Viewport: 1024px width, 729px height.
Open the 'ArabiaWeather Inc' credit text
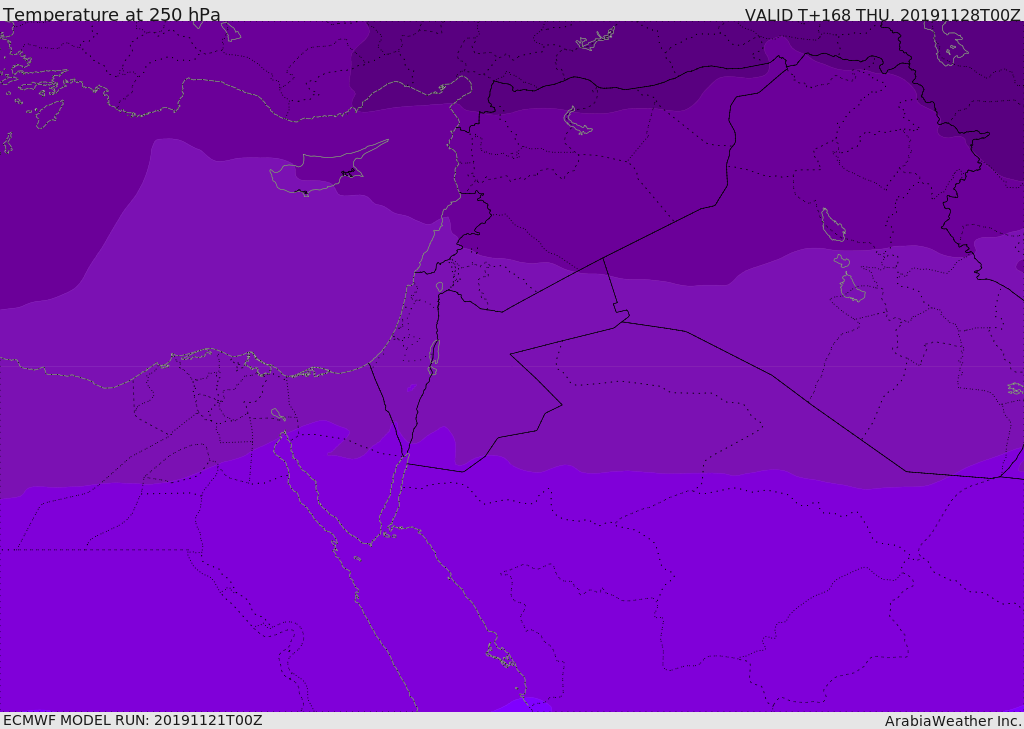[x=953, y=721]
